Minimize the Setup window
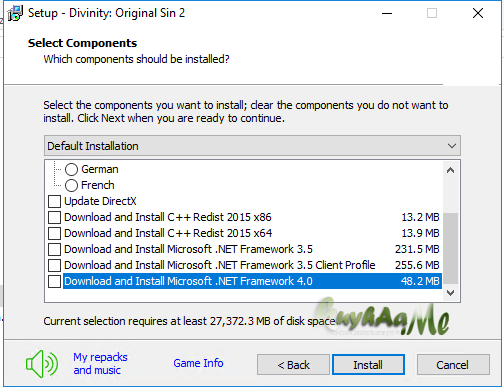This screenshot has width=504, height=388. tap(387, 13)
